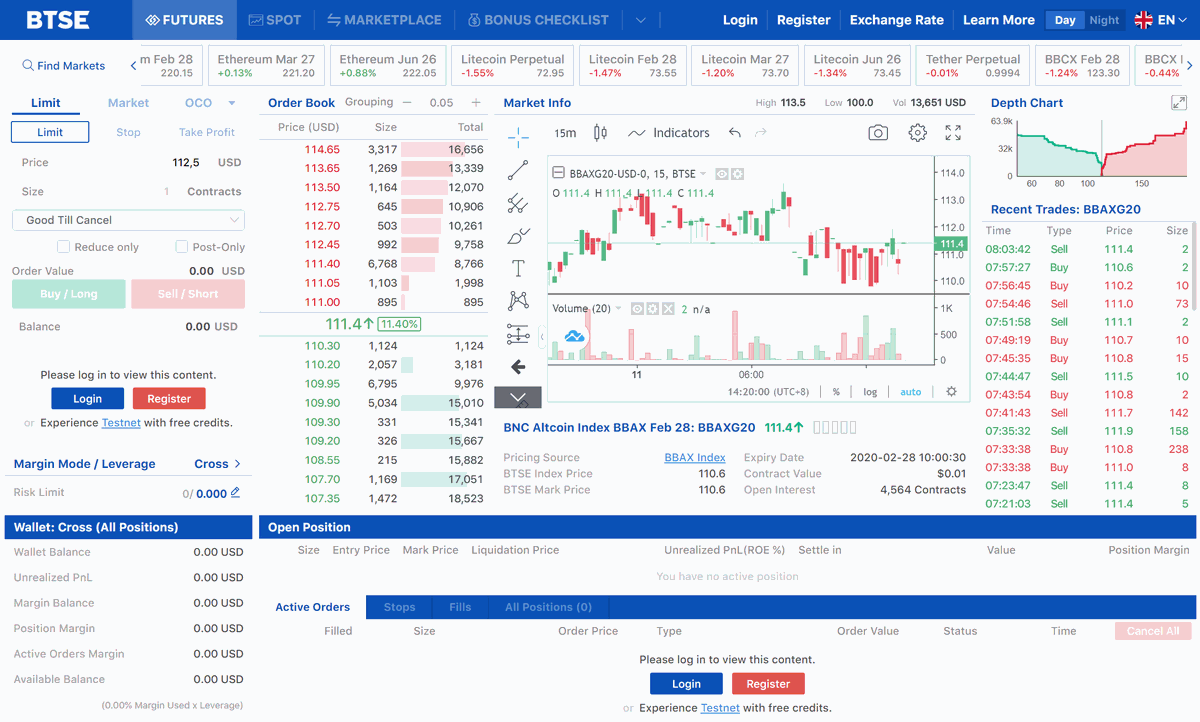Click the TradingView cloud logo on chart
1200x722 pixels.
tap(574, 337)
